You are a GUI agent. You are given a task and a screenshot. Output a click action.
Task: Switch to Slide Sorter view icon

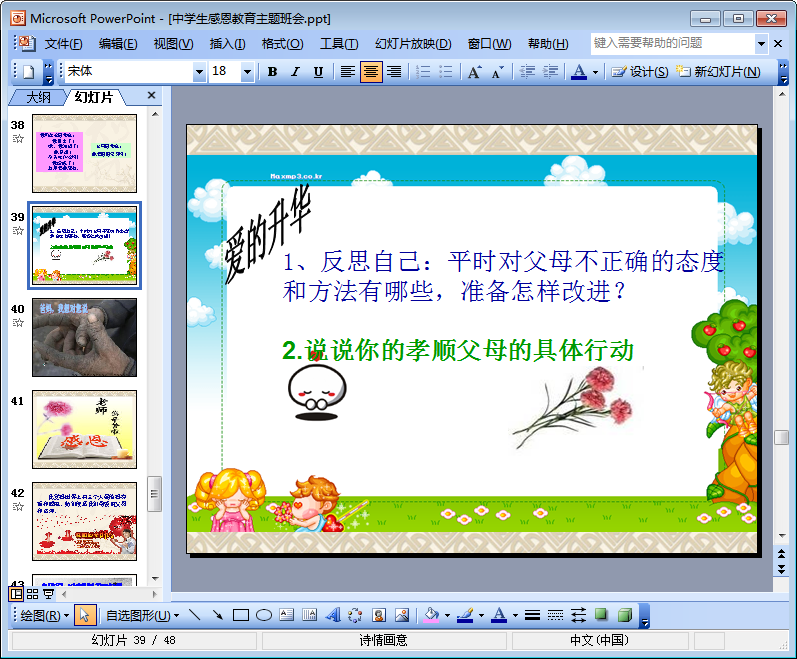(x=33, y=593)
